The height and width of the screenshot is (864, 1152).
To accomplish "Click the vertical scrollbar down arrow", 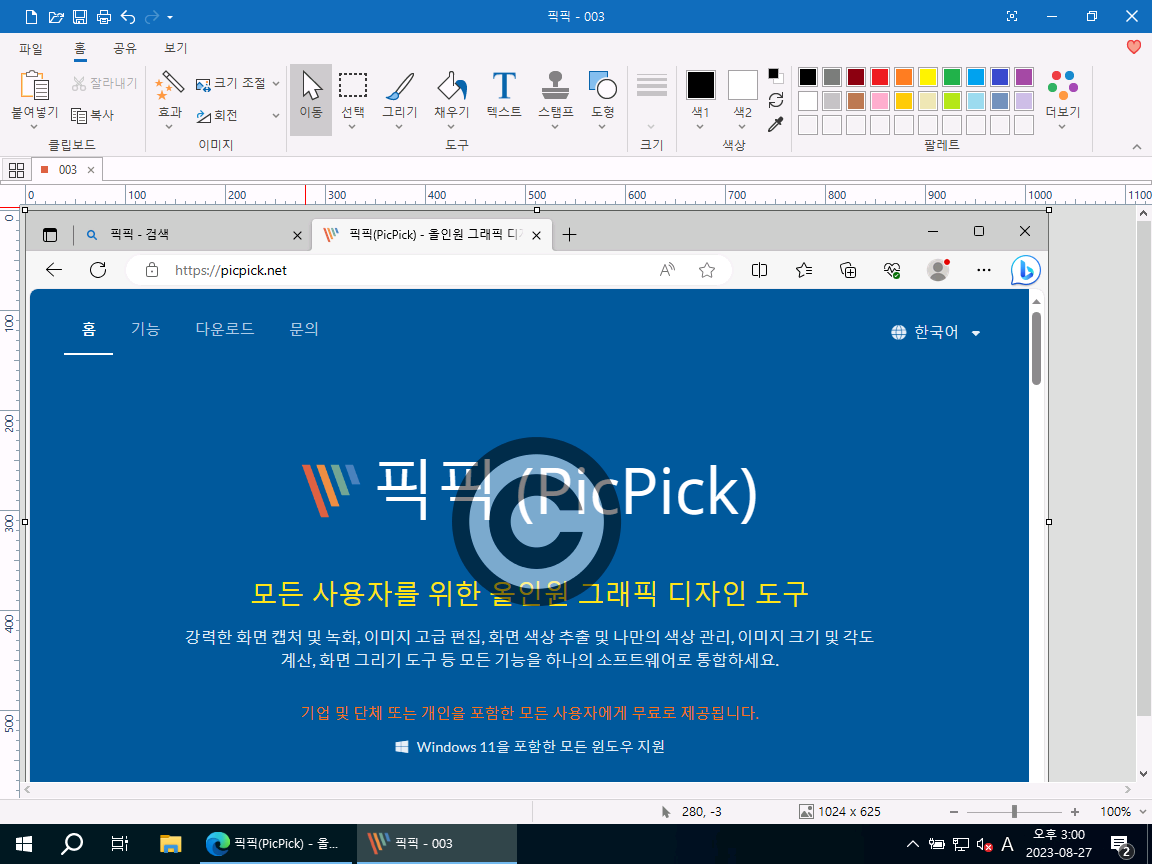I will (1142, 774).
